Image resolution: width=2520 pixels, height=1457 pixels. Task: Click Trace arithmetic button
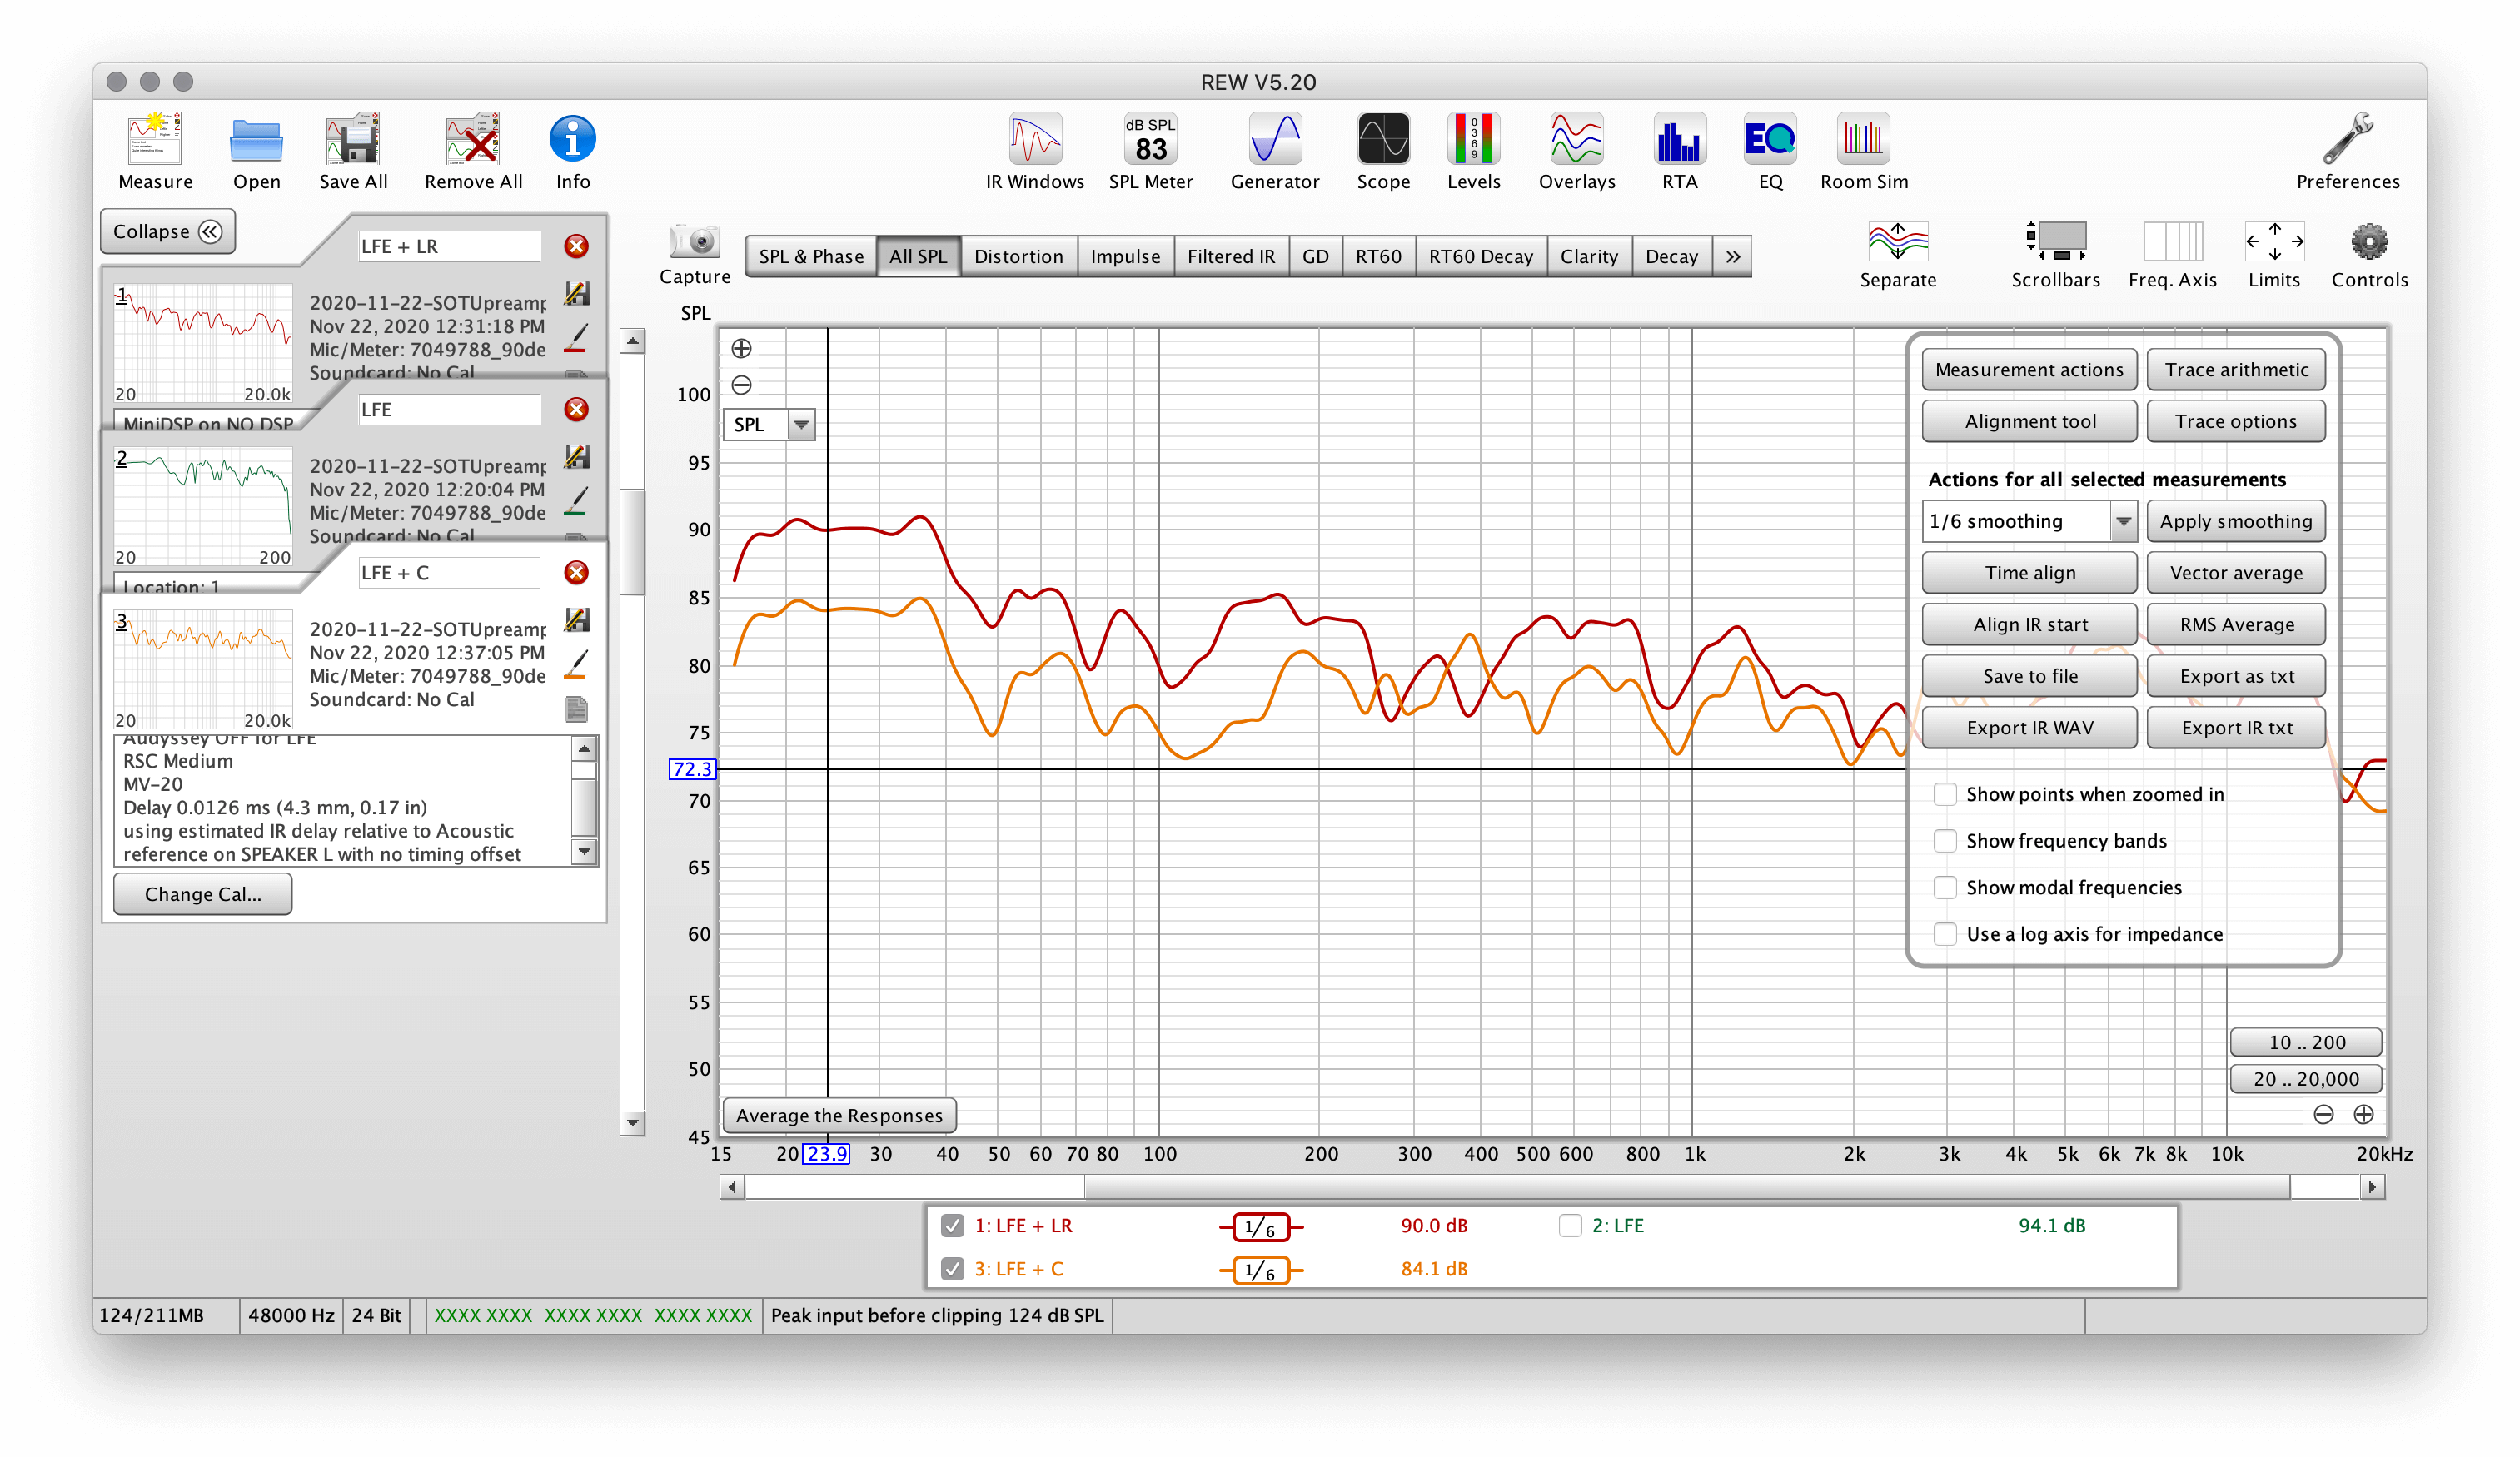click(2236, 369)
